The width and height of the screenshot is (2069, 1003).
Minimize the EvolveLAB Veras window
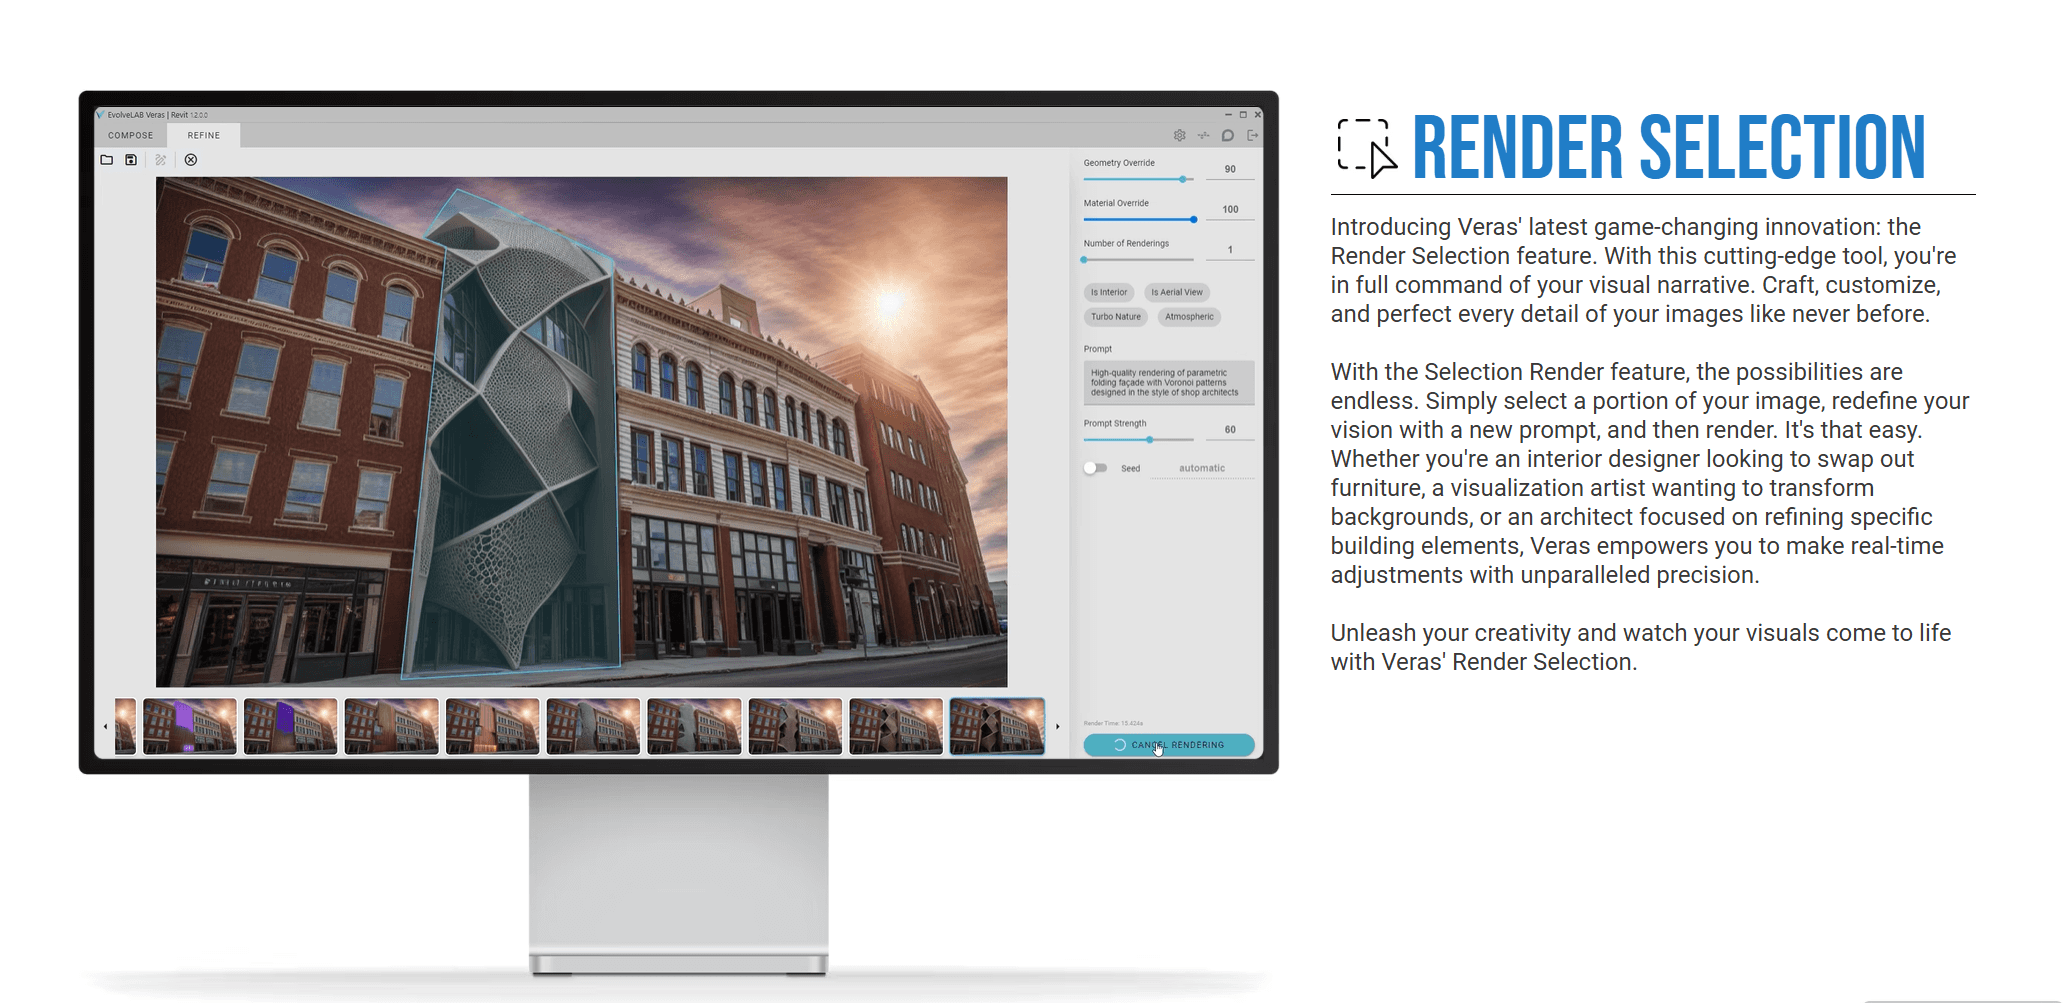coord(1228,115)
